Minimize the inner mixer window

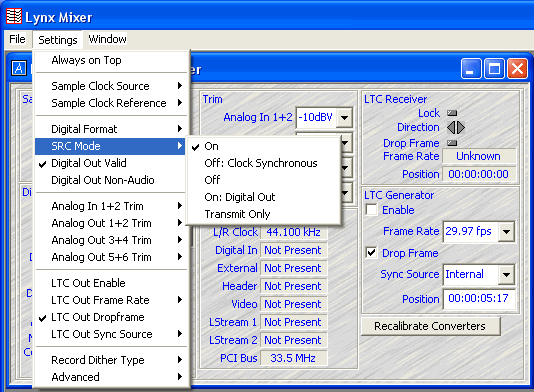[471, 69]
